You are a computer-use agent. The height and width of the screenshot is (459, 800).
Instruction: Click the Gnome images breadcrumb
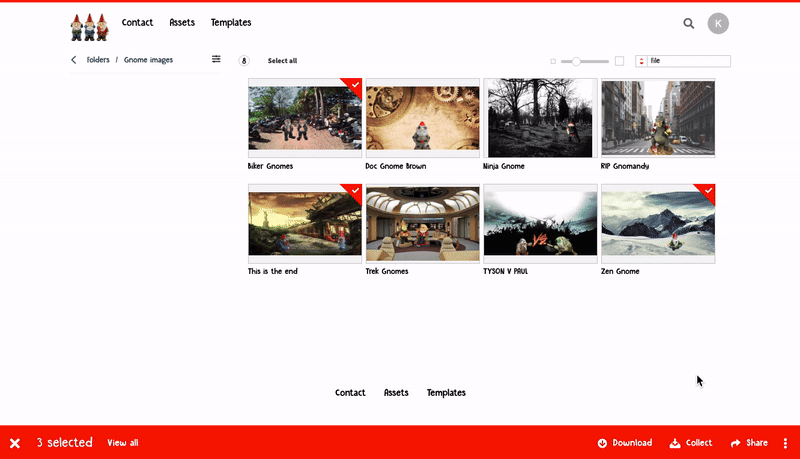(x=148, y=60)
